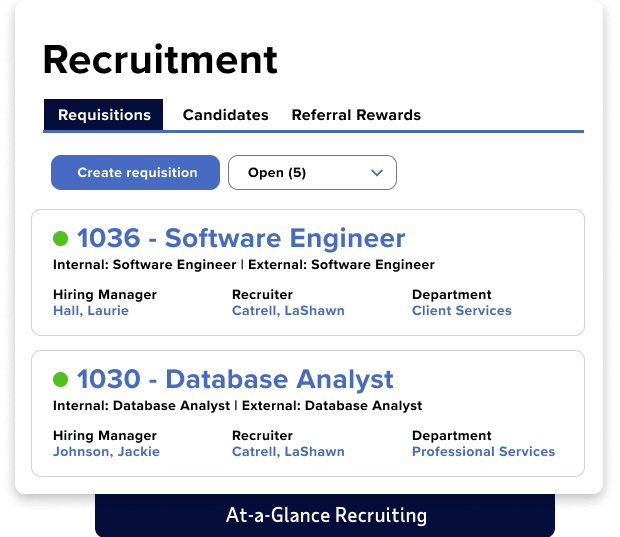Click green status dot for Database Analyst
This screenshot has height=537, width=620.
(x=61, y=380)
